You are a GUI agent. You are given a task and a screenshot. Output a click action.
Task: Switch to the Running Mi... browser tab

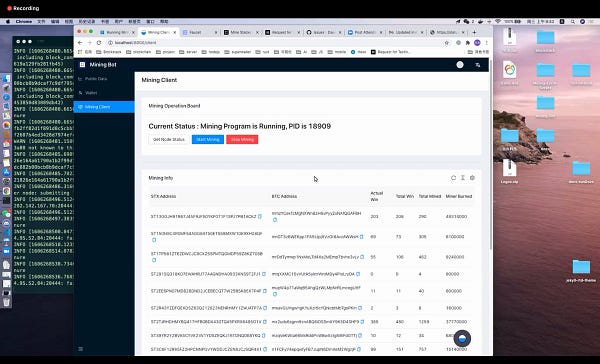(116, 33)
